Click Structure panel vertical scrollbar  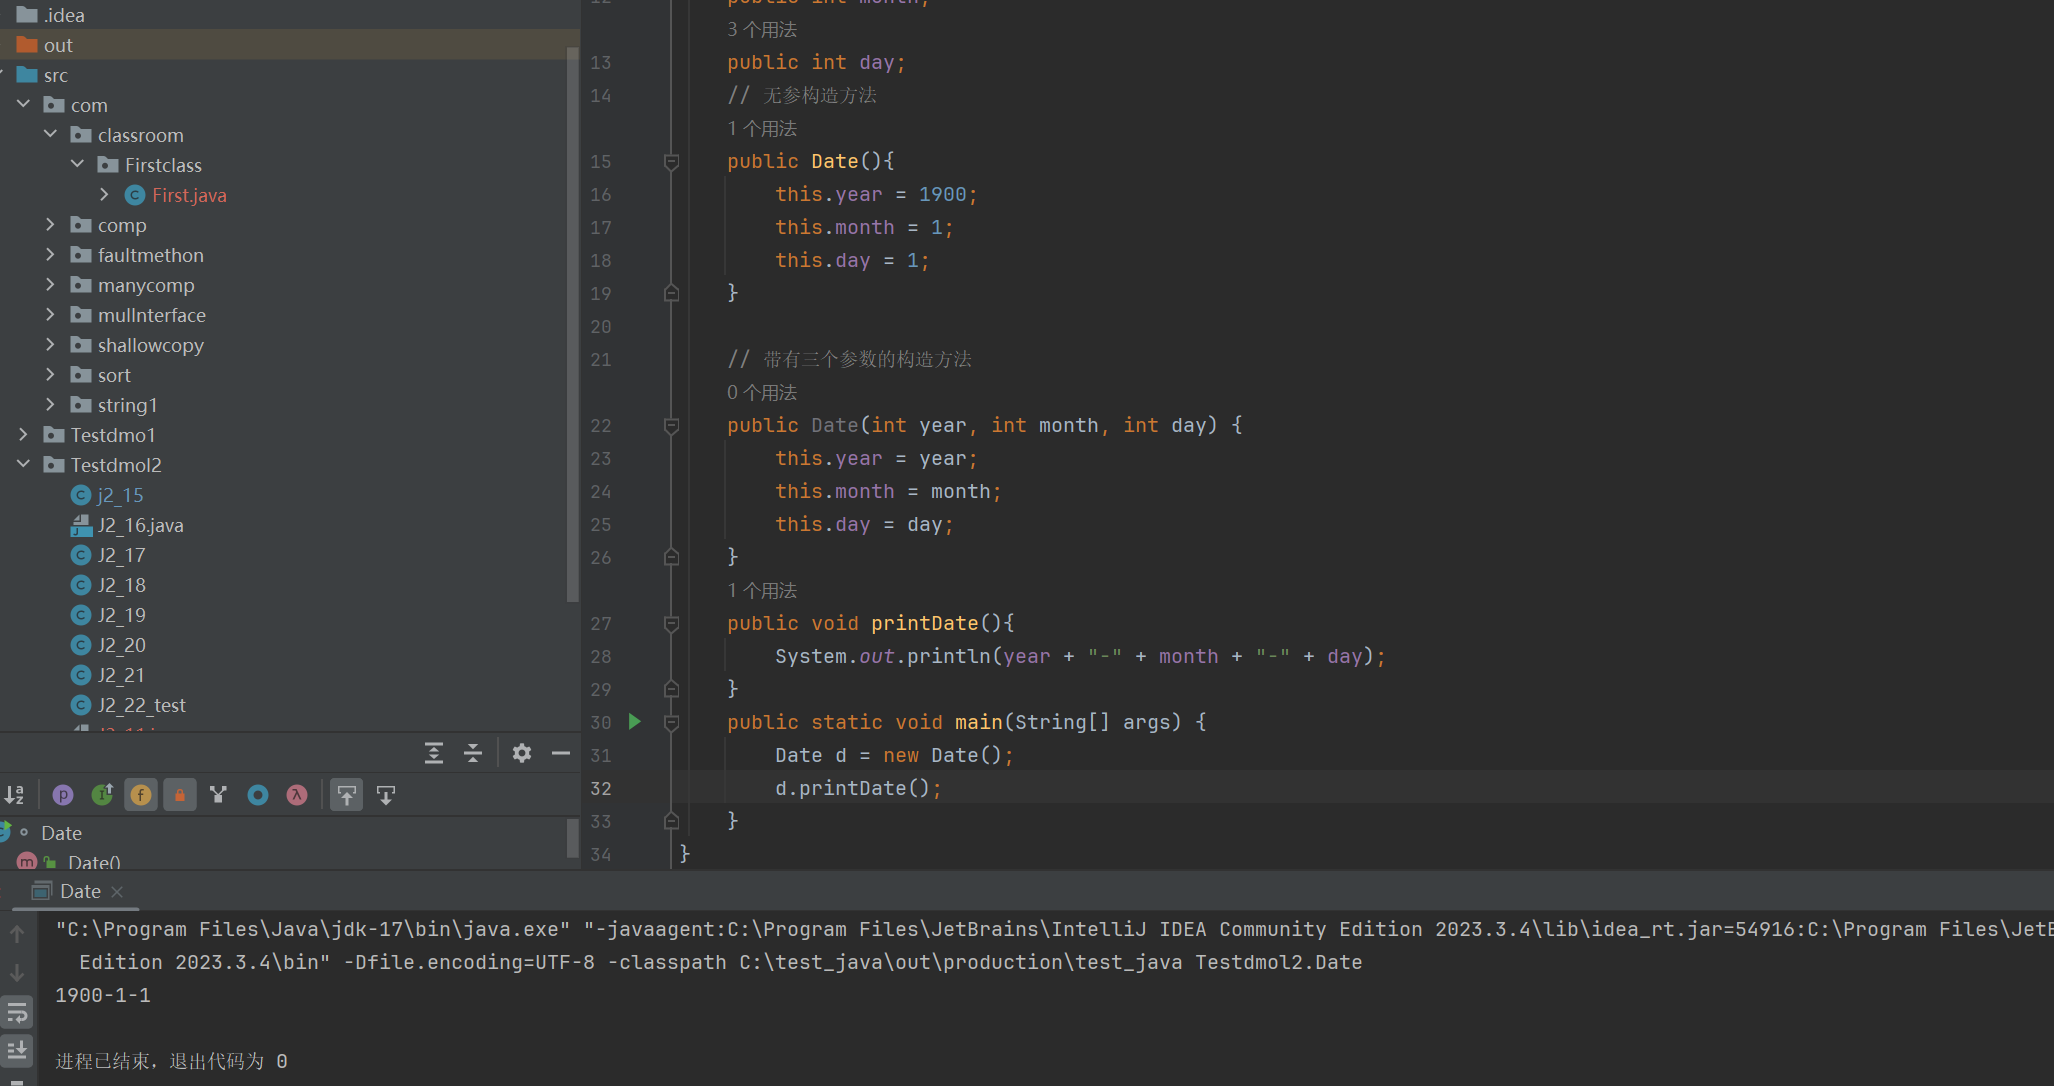573,838
